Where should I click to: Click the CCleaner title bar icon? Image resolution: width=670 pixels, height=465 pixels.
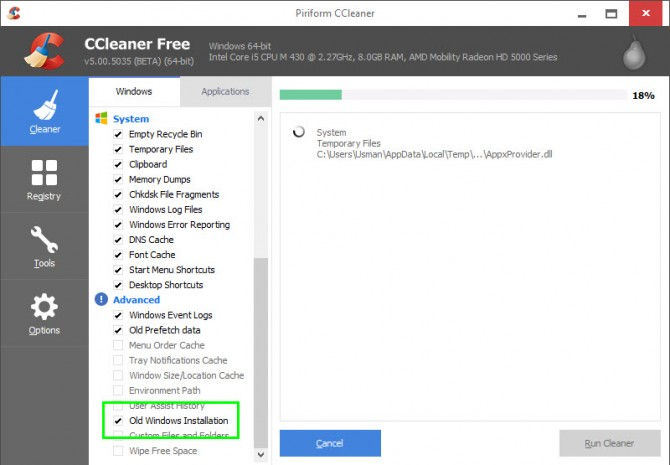tap(14, 13)
